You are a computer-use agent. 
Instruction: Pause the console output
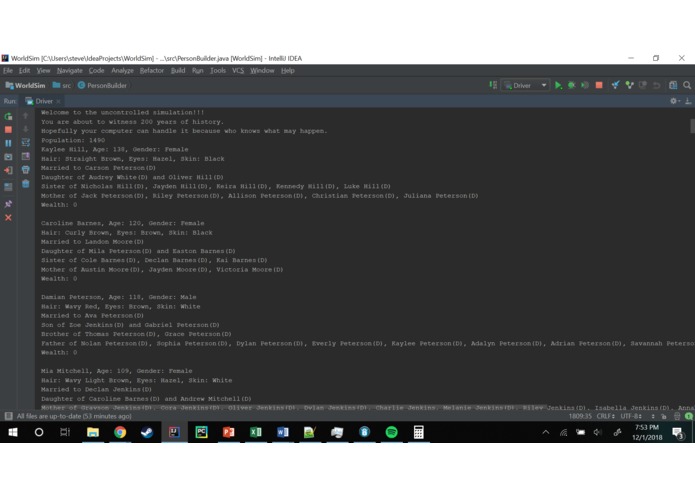point(8,143)
